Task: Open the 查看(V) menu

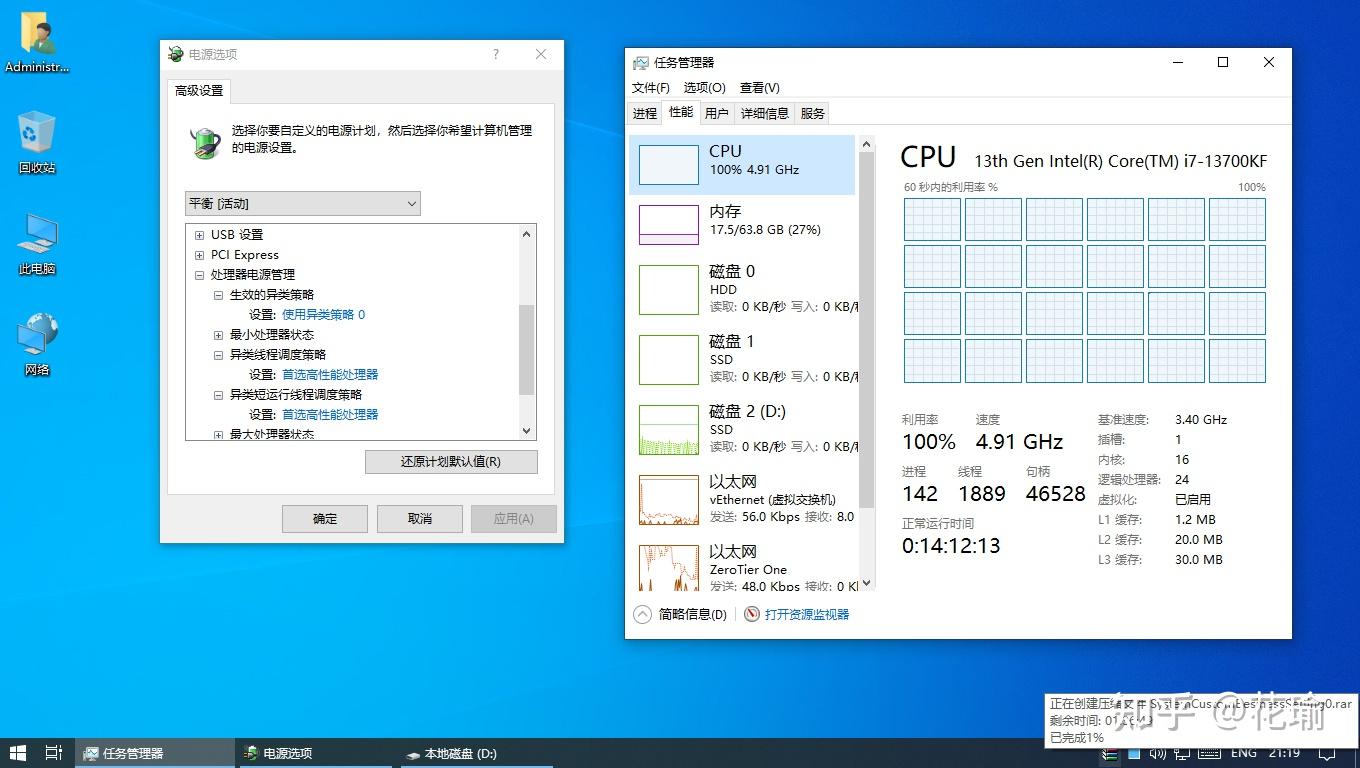Action: pos(759,88)
